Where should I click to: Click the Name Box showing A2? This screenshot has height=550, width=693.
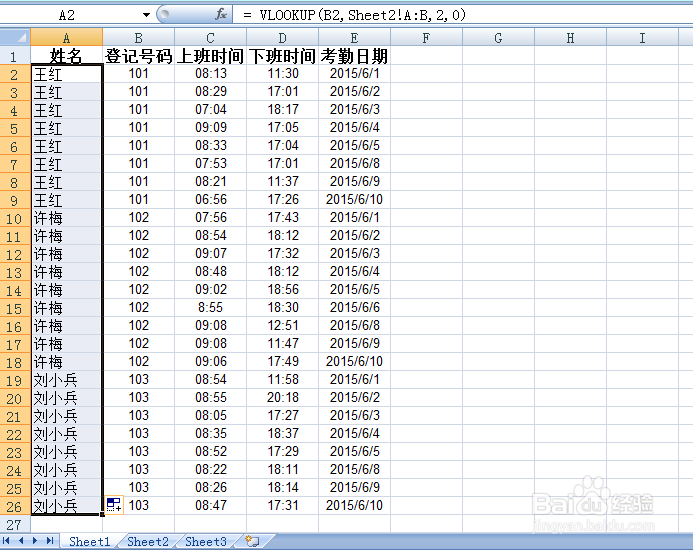click(x=67, y=15)
